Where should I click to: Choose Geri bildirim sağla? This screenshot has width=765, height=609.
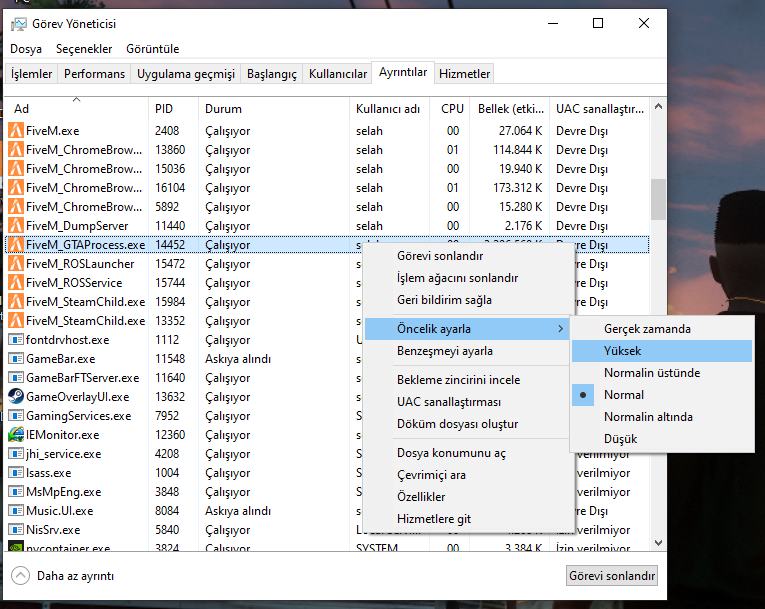pyautogui.click(x=467, y=300)
